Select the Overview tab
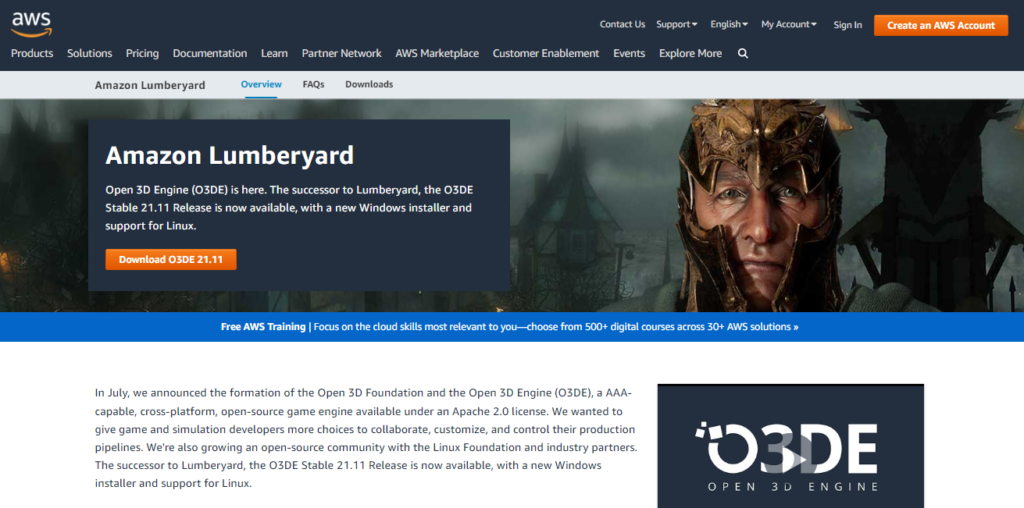The image size is (1024, 508). point(261,85)
